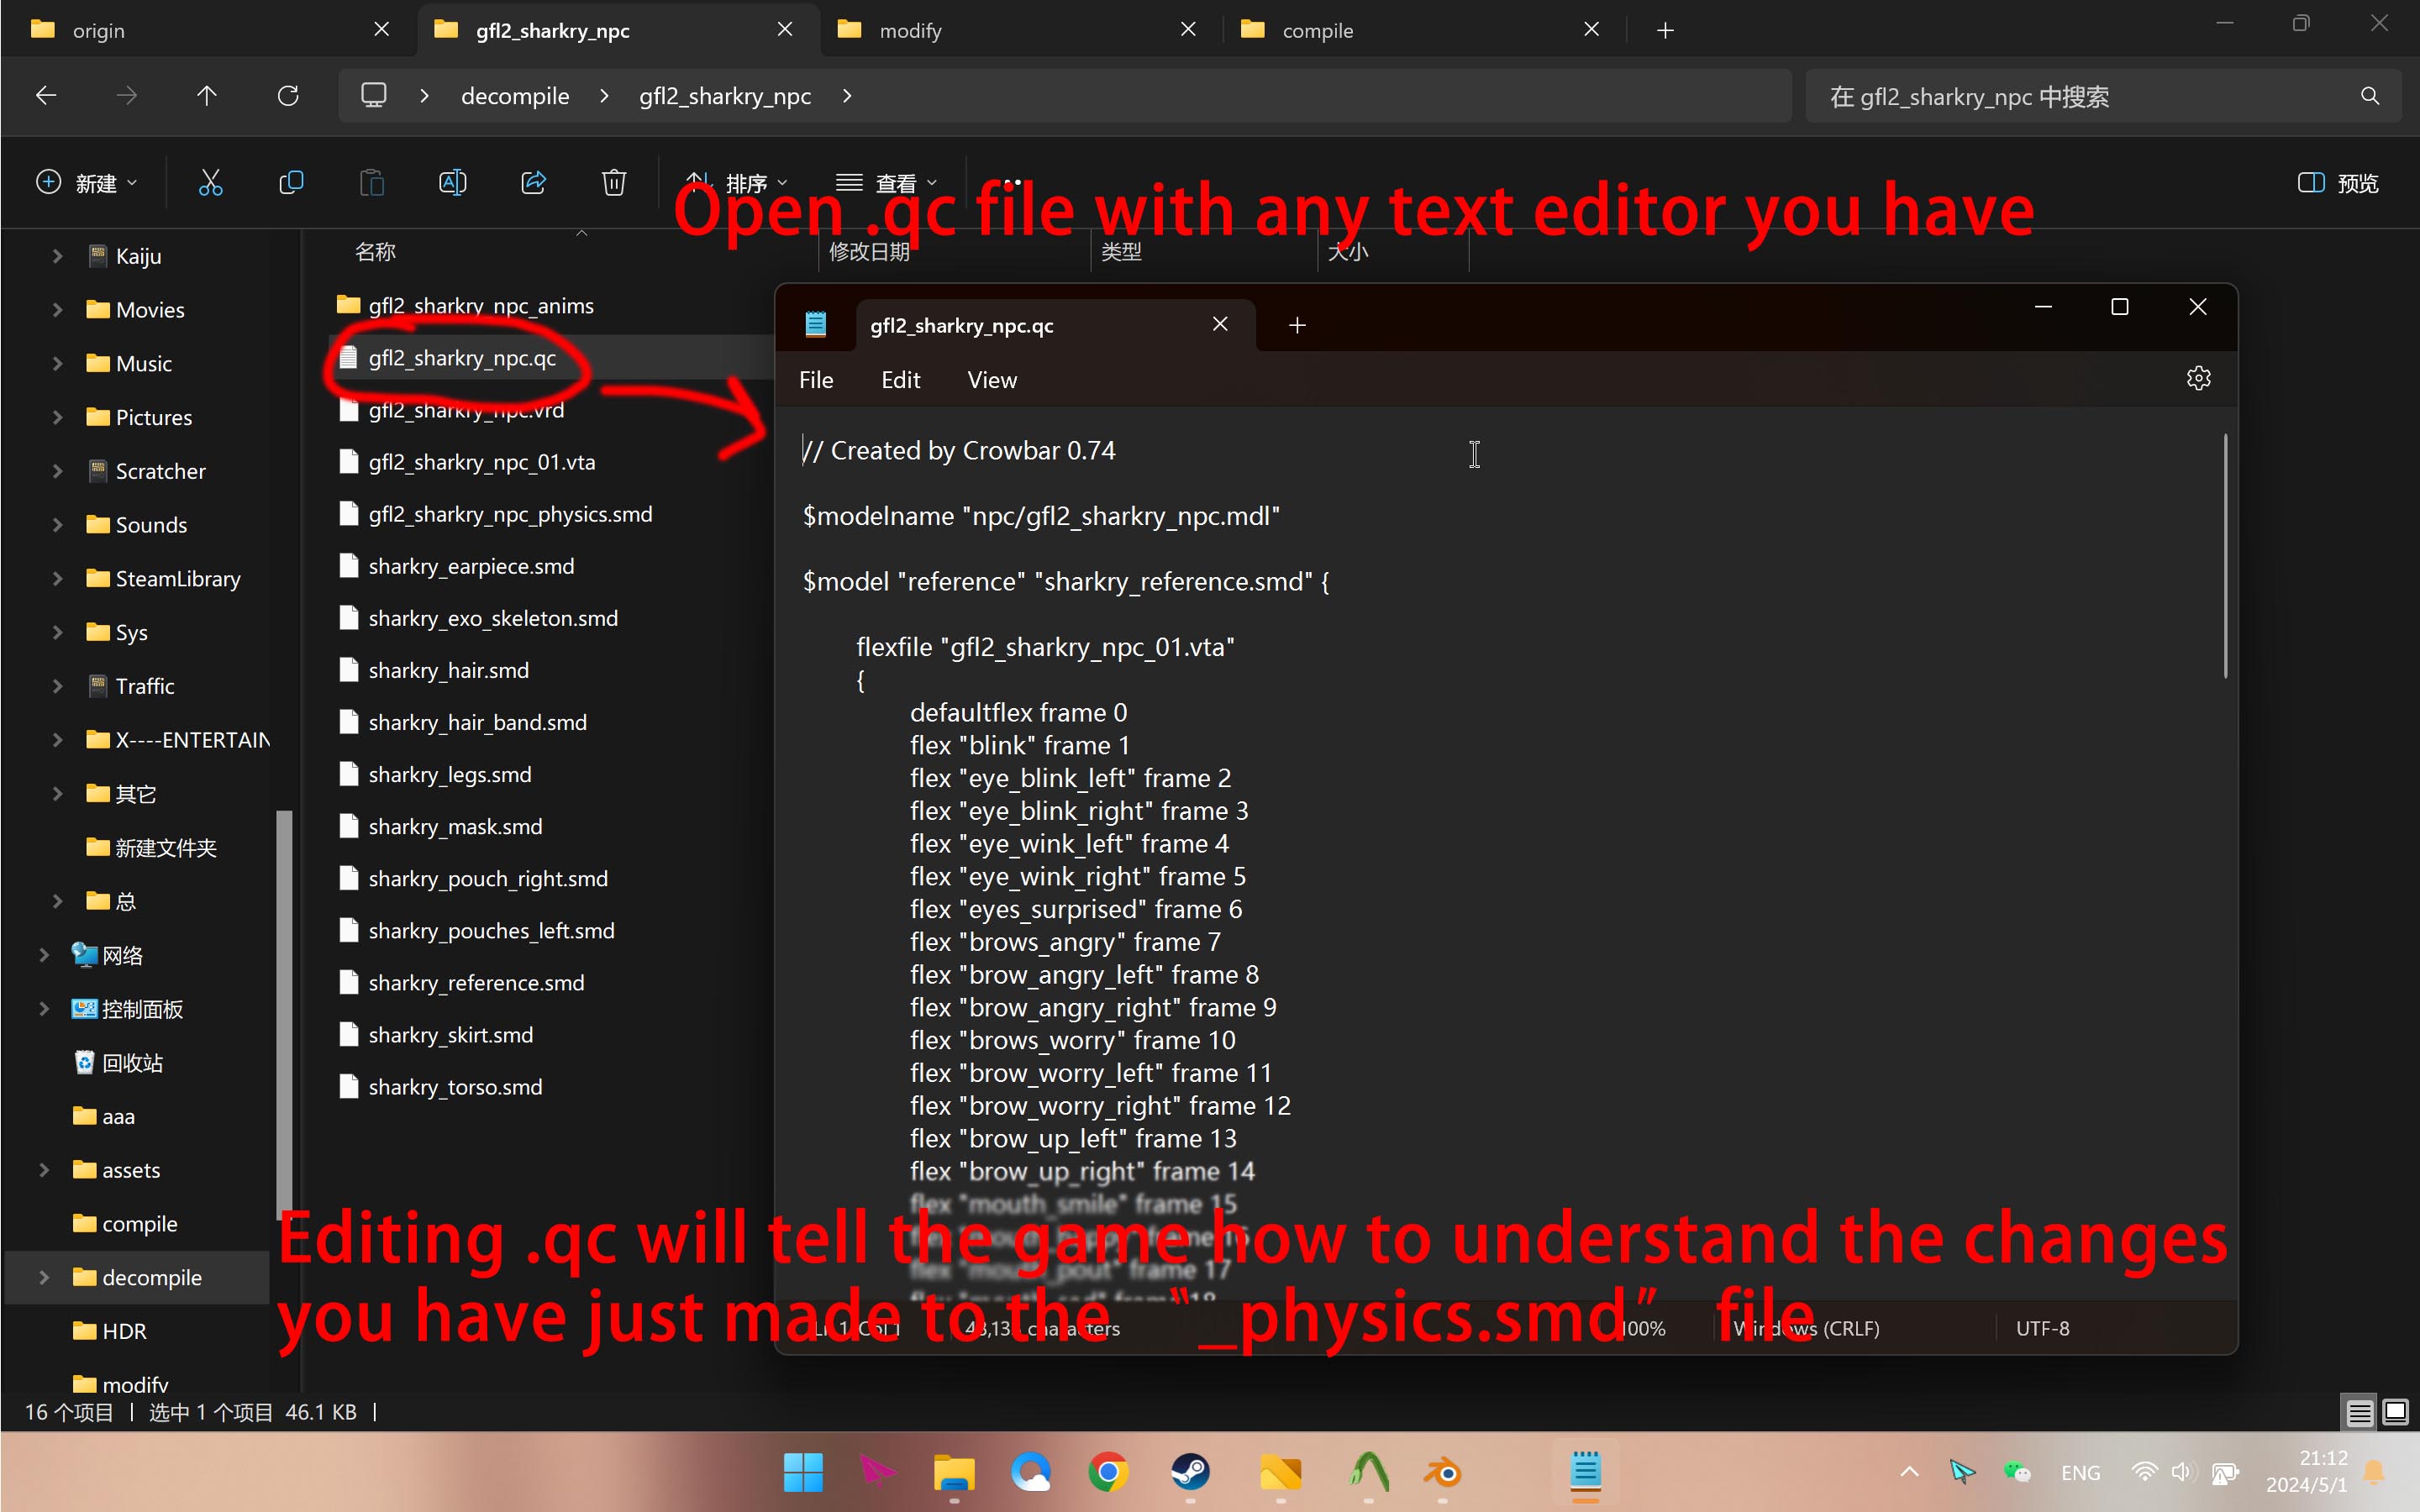Expand the Sounds folder in sidebar
The height and width of the screenshot is (1512, 2420).
pos(57,525)
